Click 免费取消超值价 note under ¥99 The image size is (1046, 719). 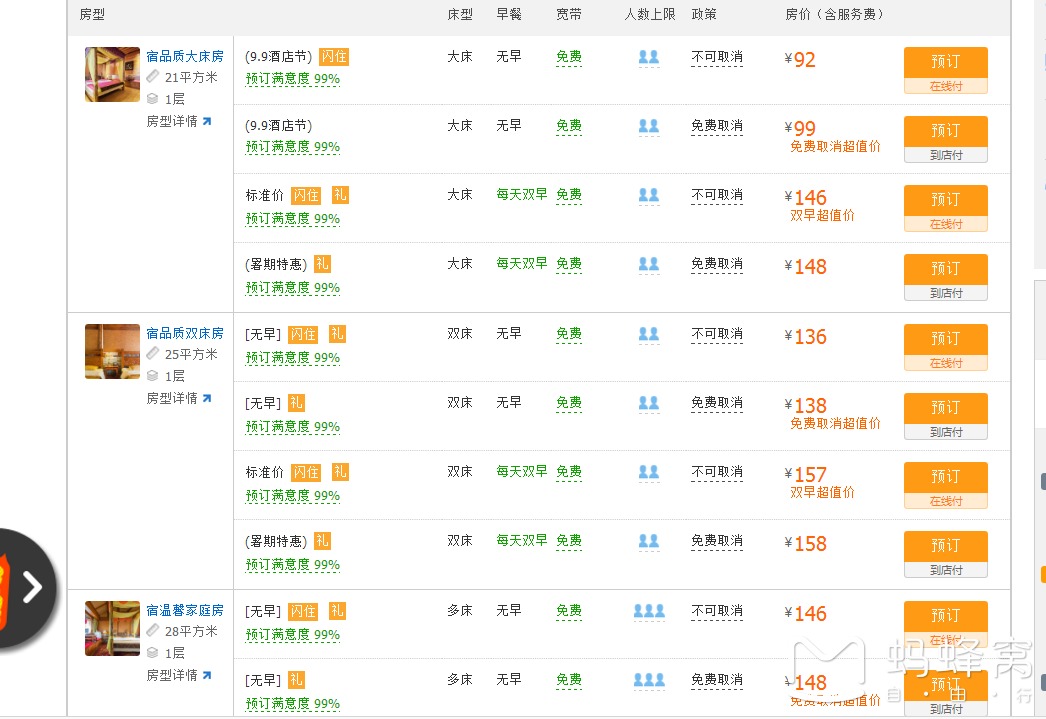point(835,147)
